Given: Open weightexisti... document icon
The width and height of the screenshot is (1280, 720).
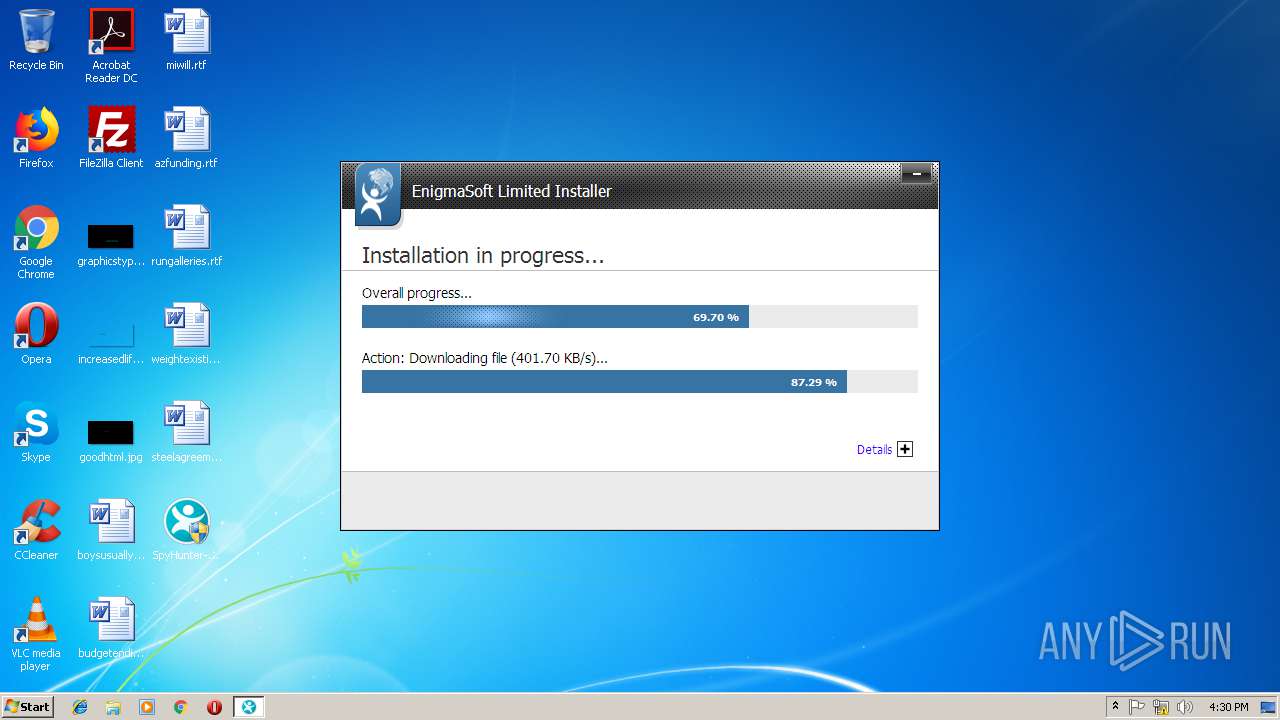Looking at the screenshot, I should point(186,334).
